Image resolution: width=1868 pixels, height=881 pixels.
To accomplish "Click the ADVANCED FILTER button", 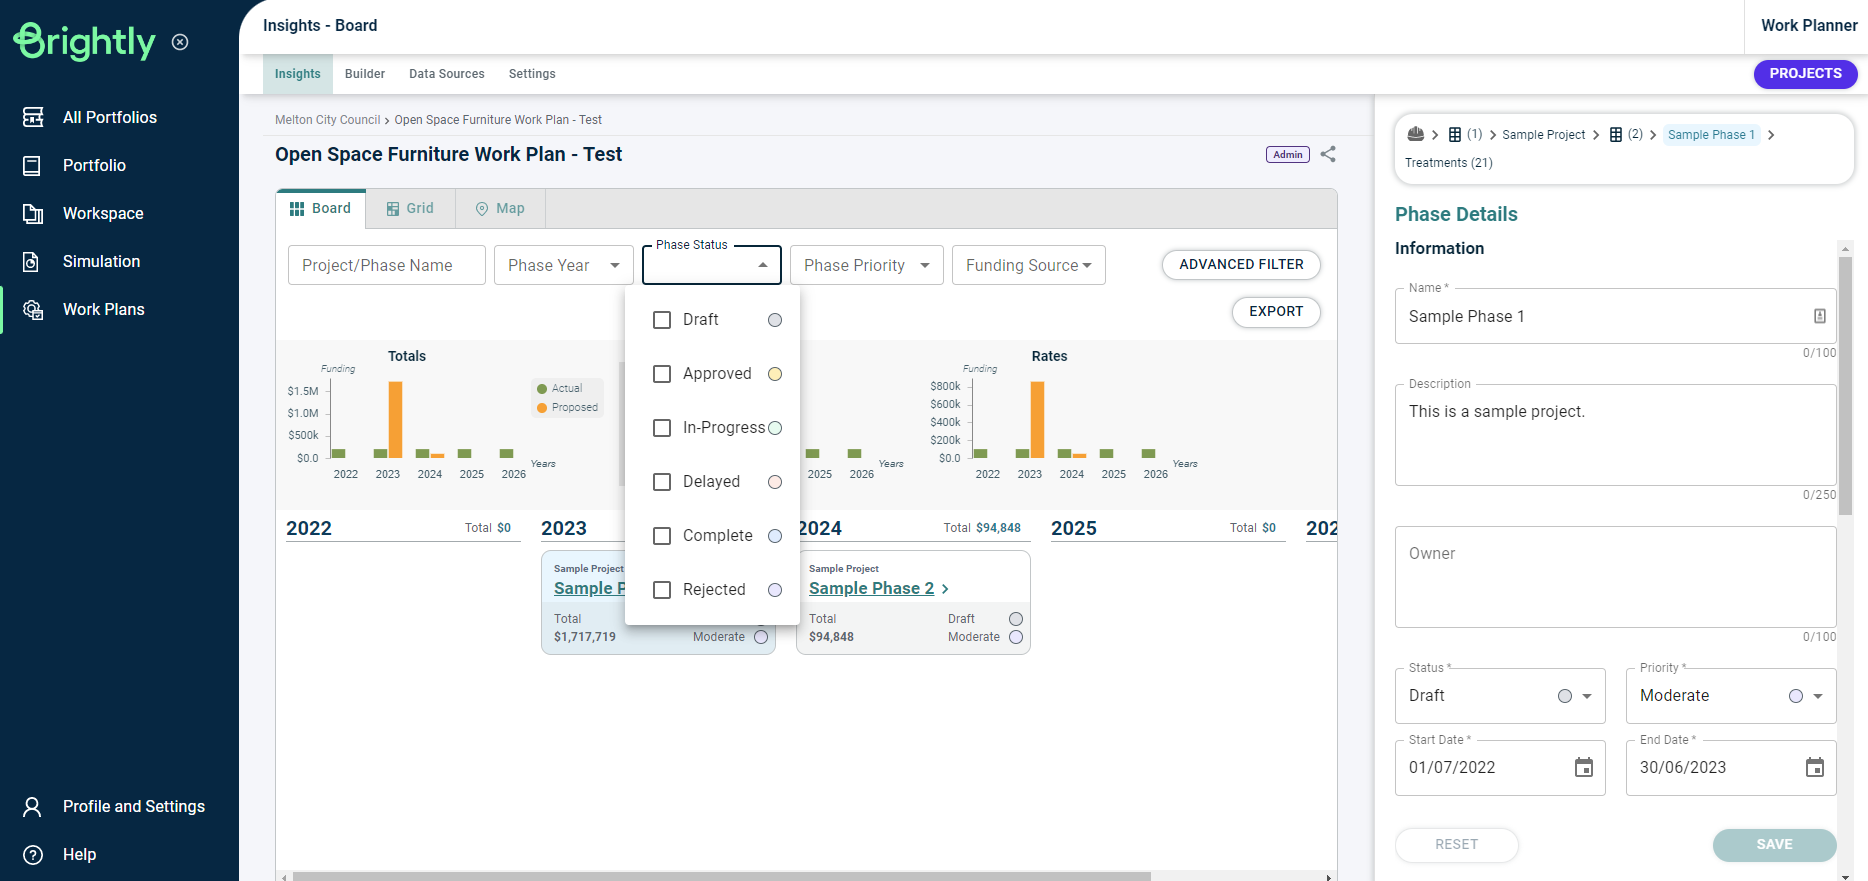I will [x=1241, y=264].
